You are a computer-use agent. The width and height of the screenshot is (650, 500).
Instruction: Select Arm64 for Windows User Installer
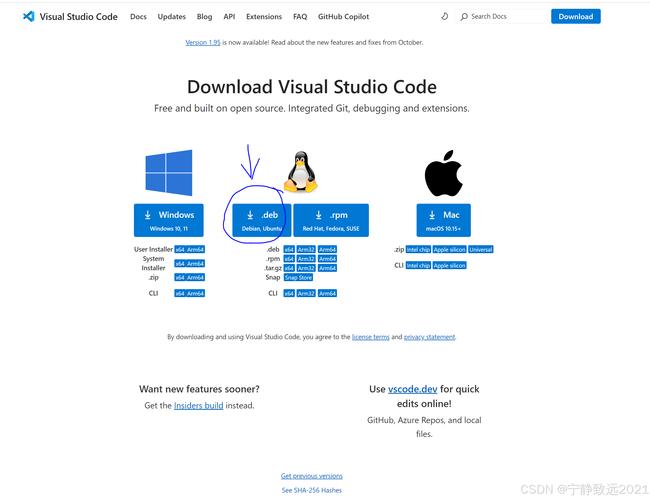pyautogui.click(x=195, y=249)
